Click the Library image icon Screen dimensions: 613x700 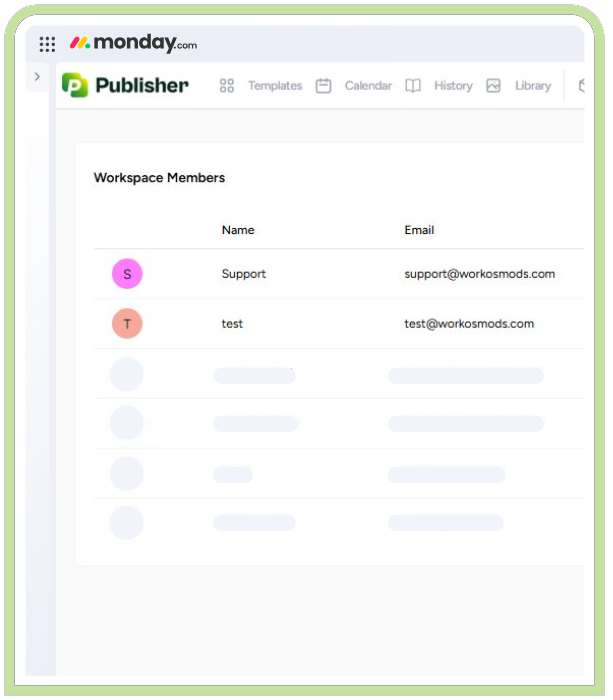click(493, 86)
